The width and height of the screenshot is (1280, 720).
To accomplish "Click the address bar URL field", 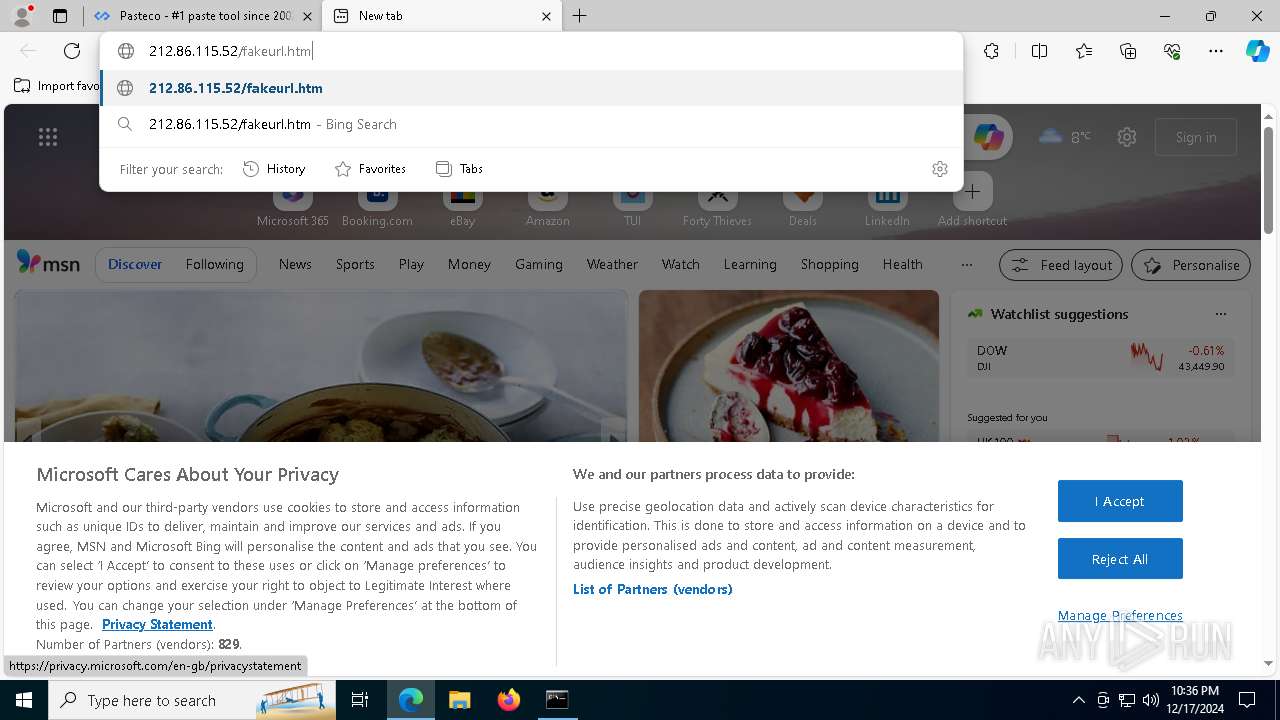I will tap(530, 51).
